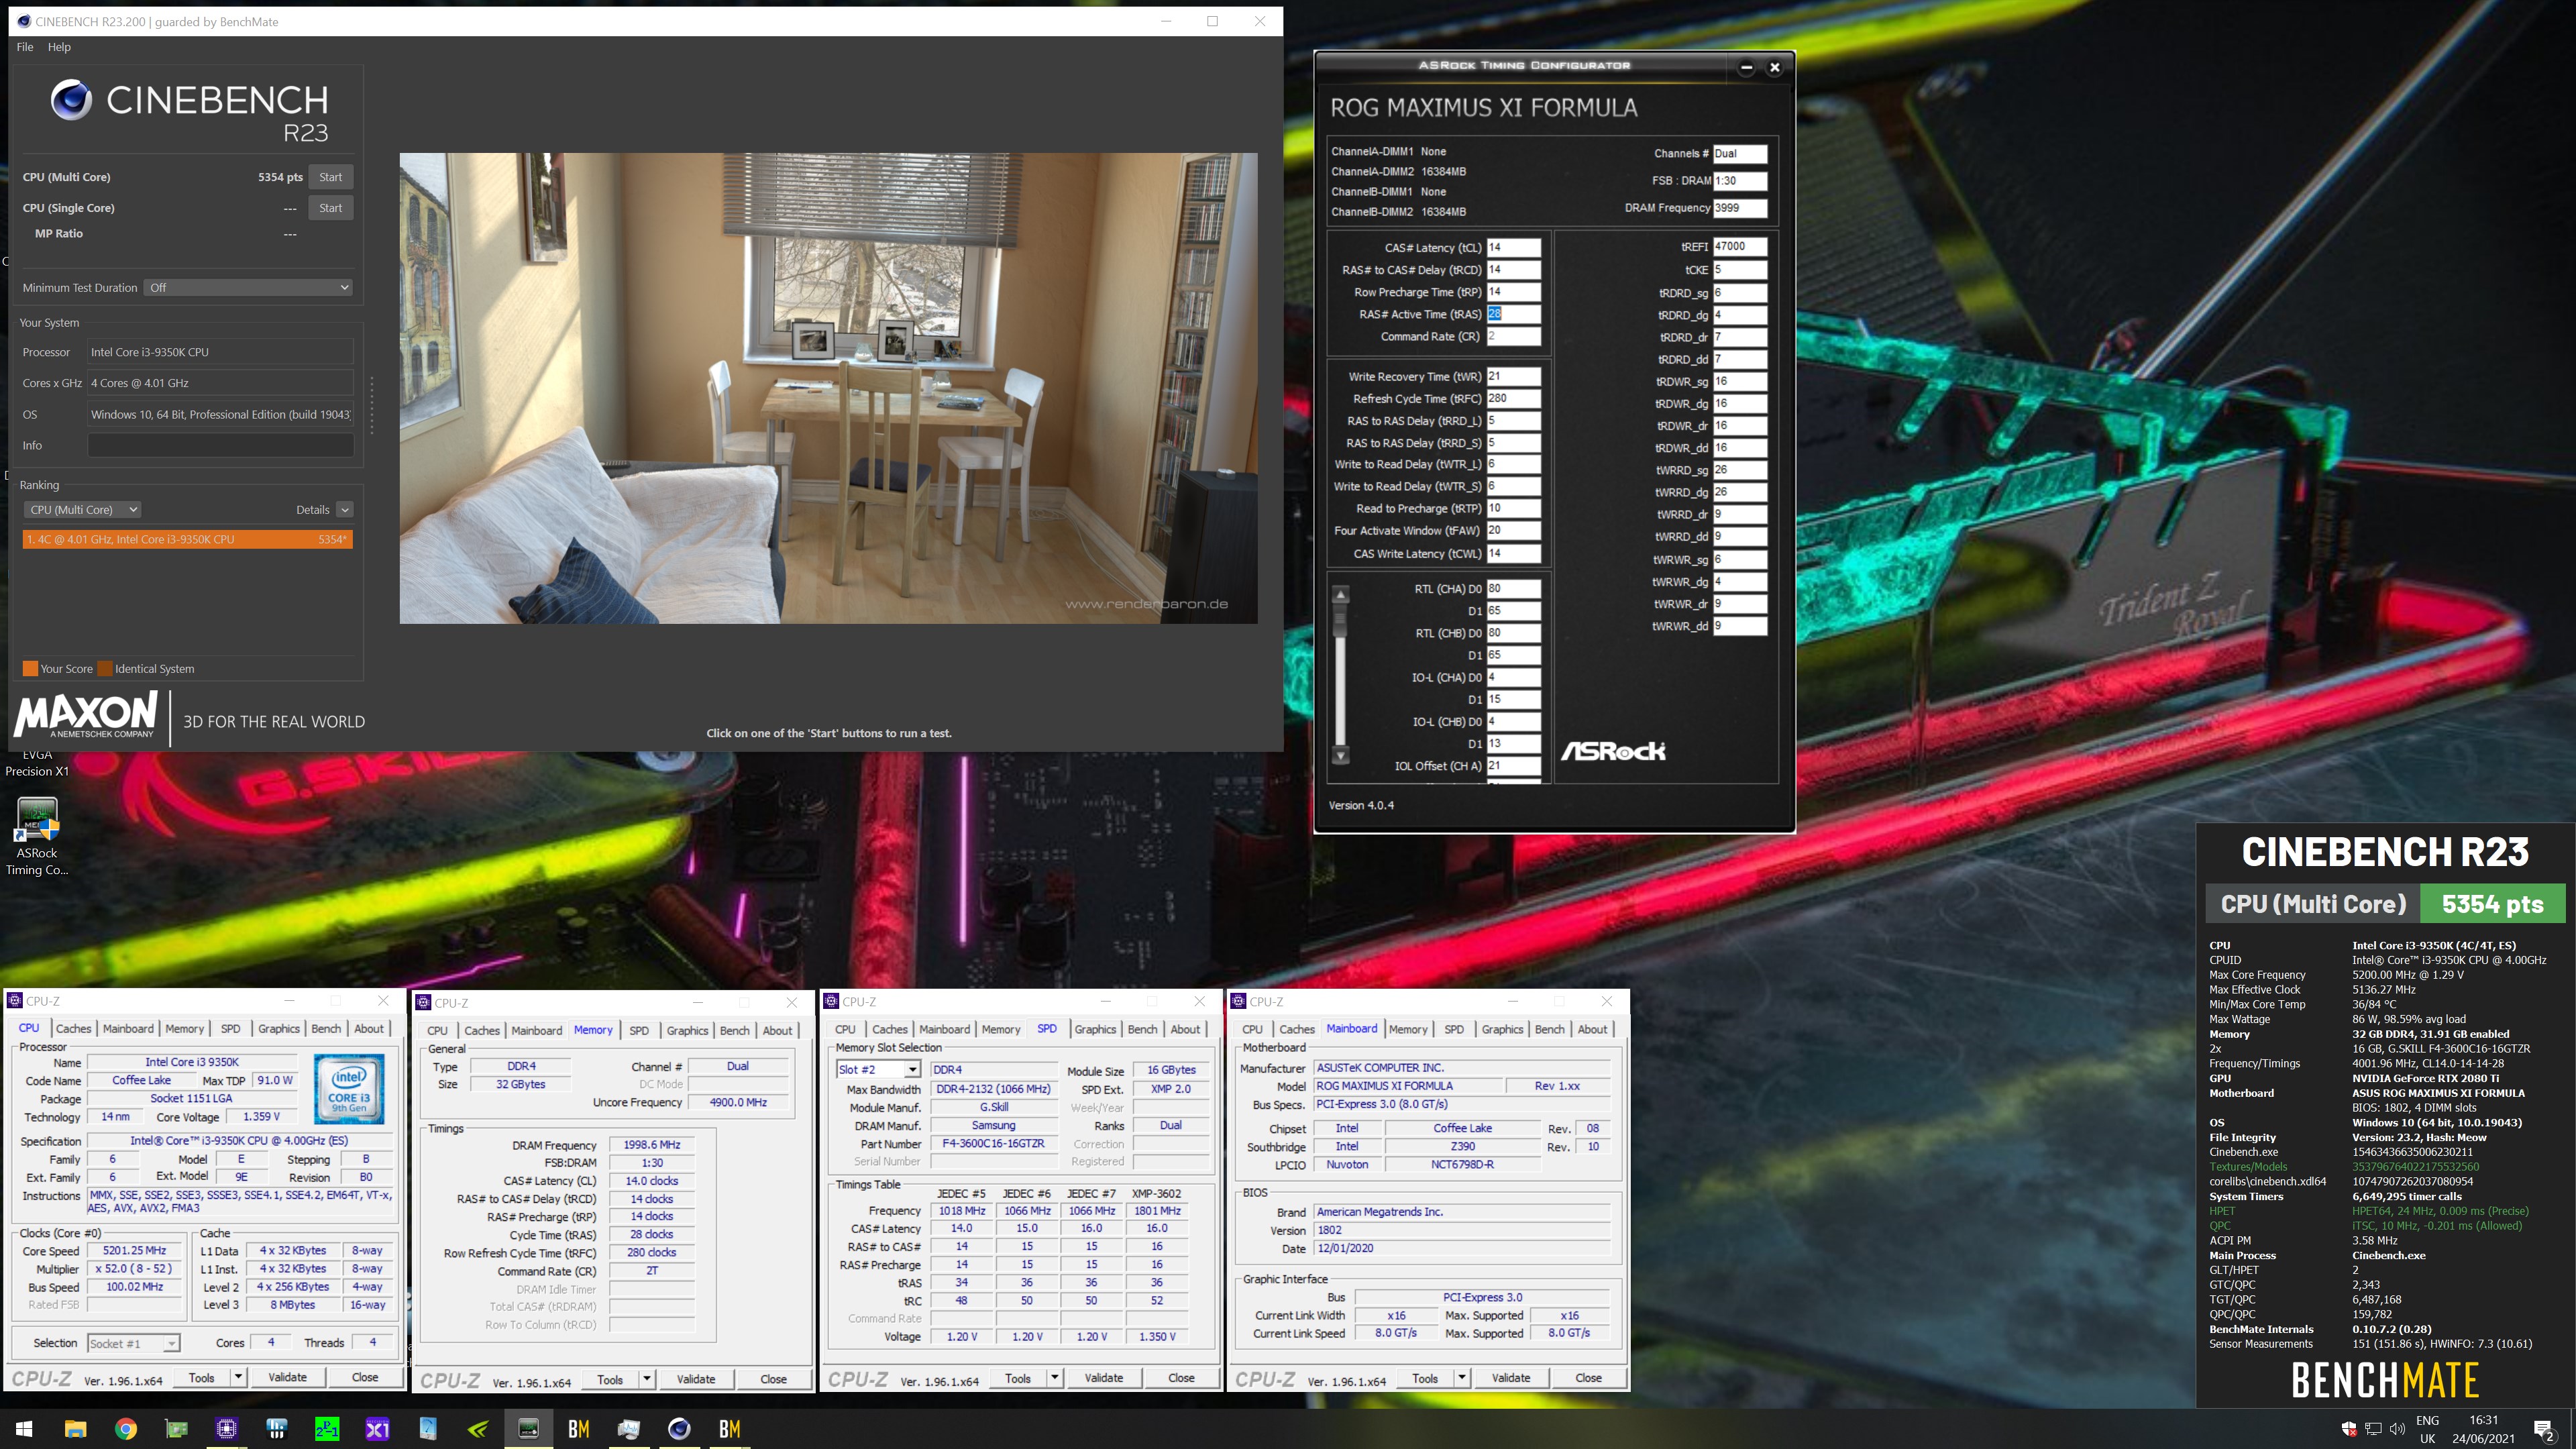
Task: Click the tWRWR_dd value field
Action: 1740,626
